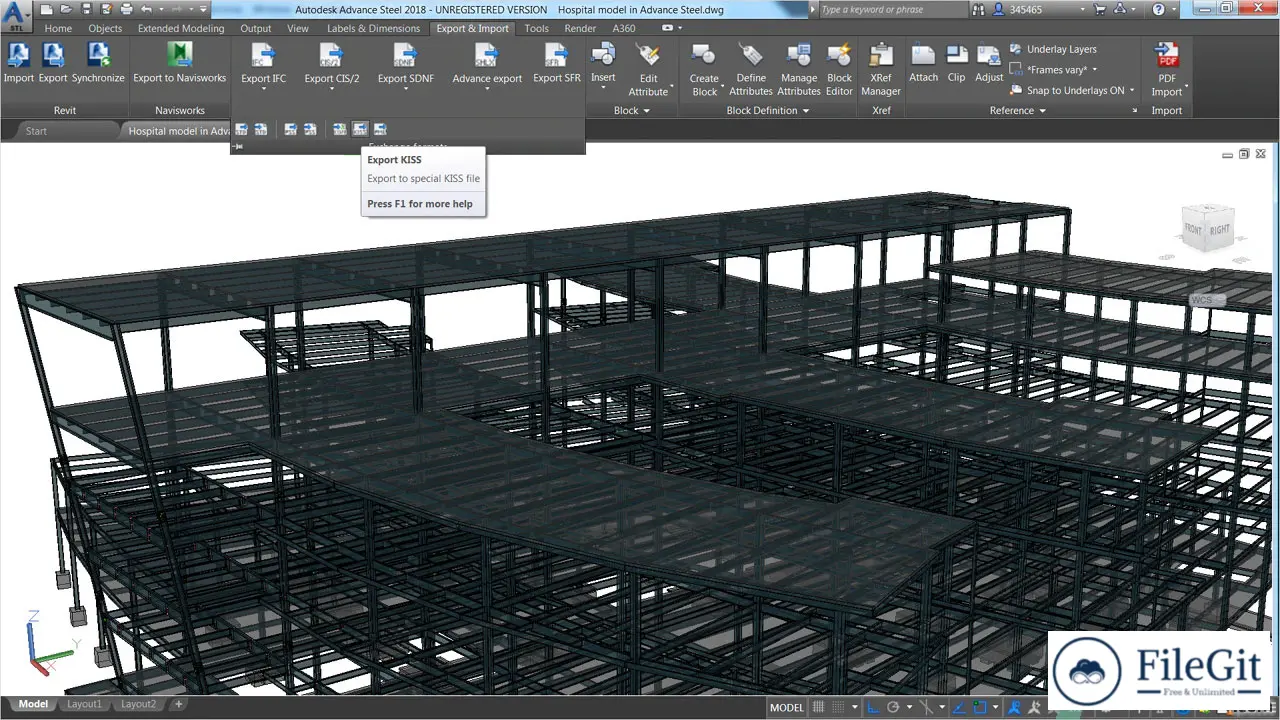Viewport: 1280px width, 720px height.
Task: Click the Export SFR icon
Action: (x=556, y=55)
